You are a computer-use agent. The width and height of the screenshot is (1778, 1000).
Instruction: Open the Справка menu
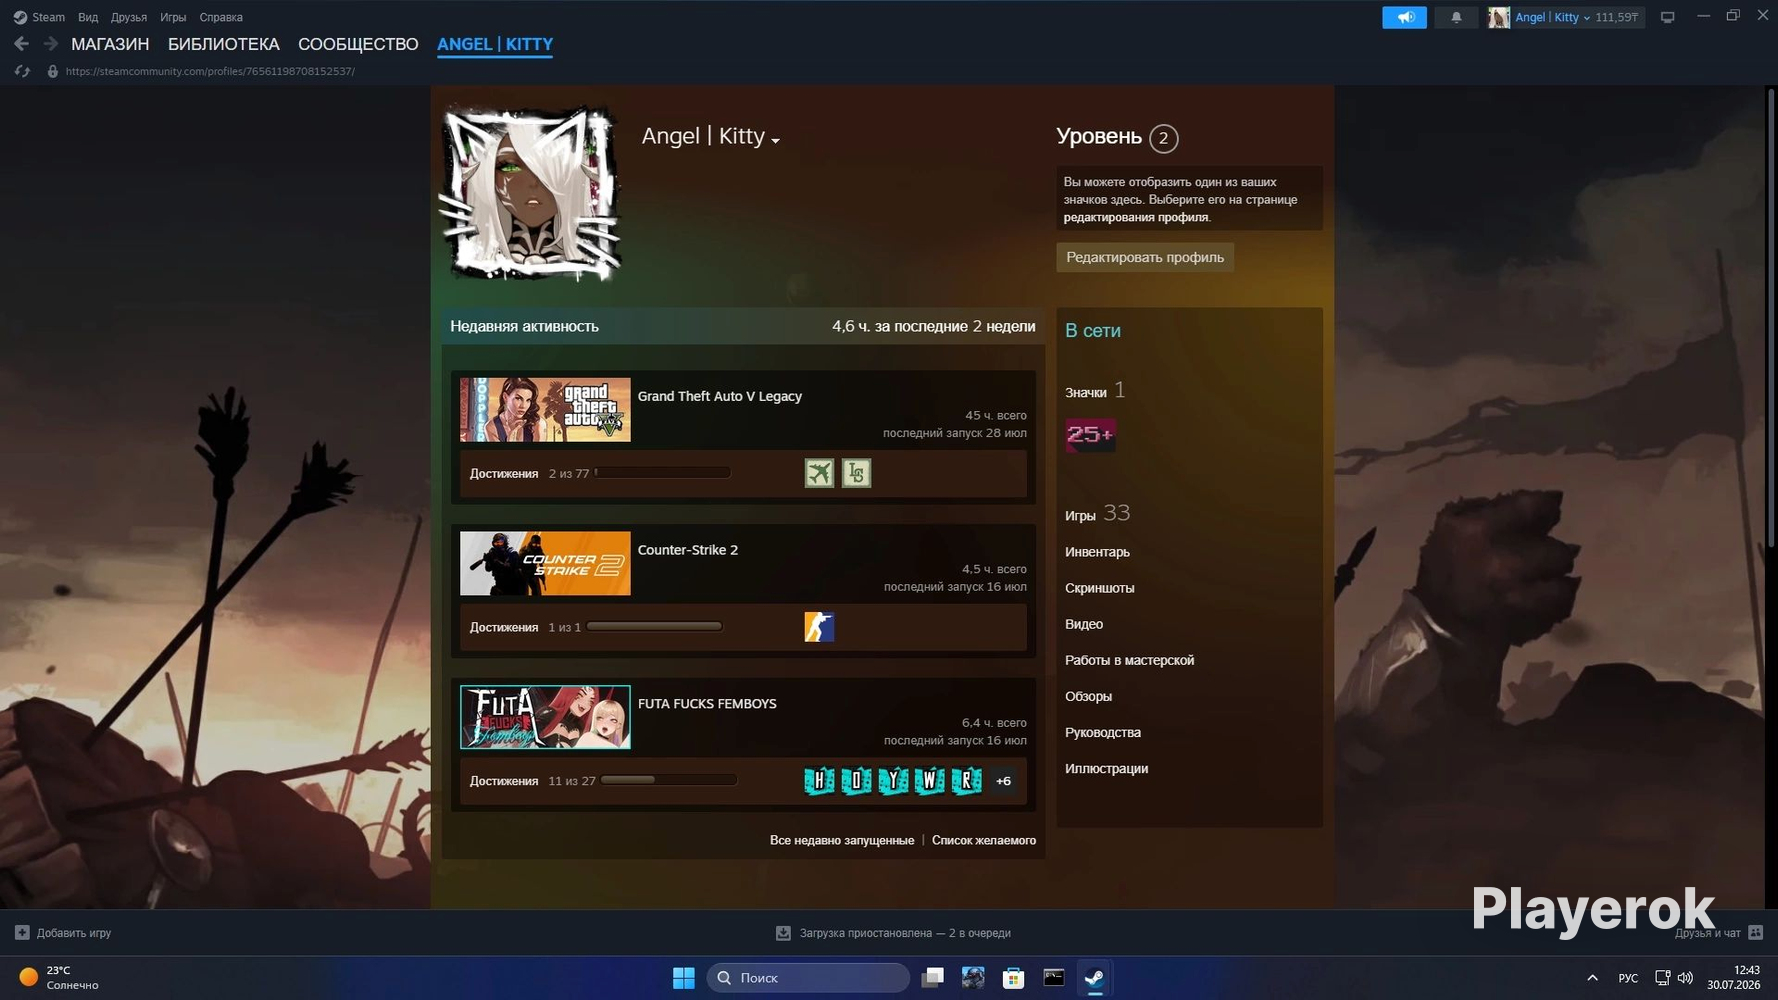(x=221, y=17)
